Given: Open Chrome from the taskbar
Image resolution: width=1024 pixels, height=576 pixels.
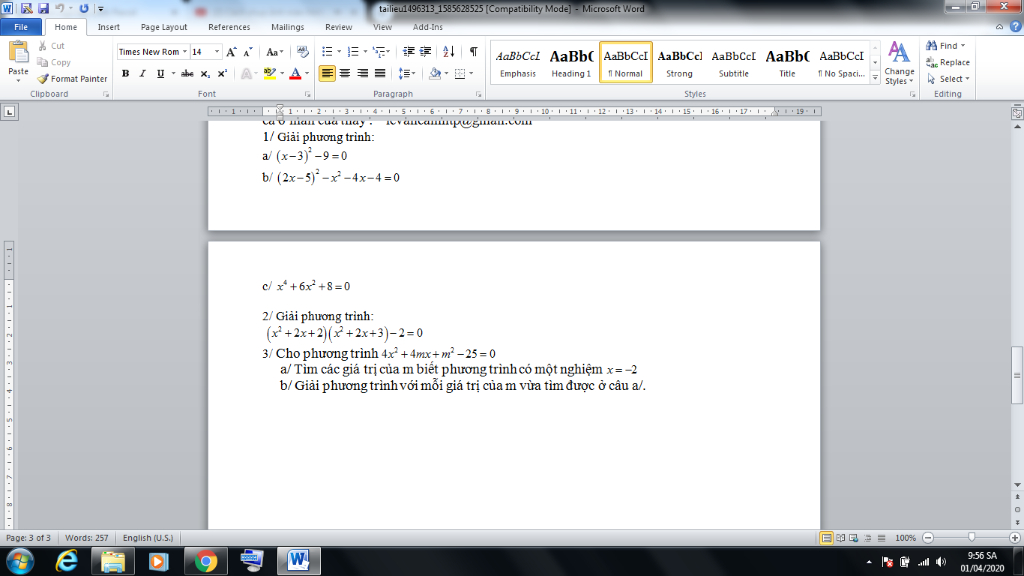Looking at the screenshot, I should (205, 561).
